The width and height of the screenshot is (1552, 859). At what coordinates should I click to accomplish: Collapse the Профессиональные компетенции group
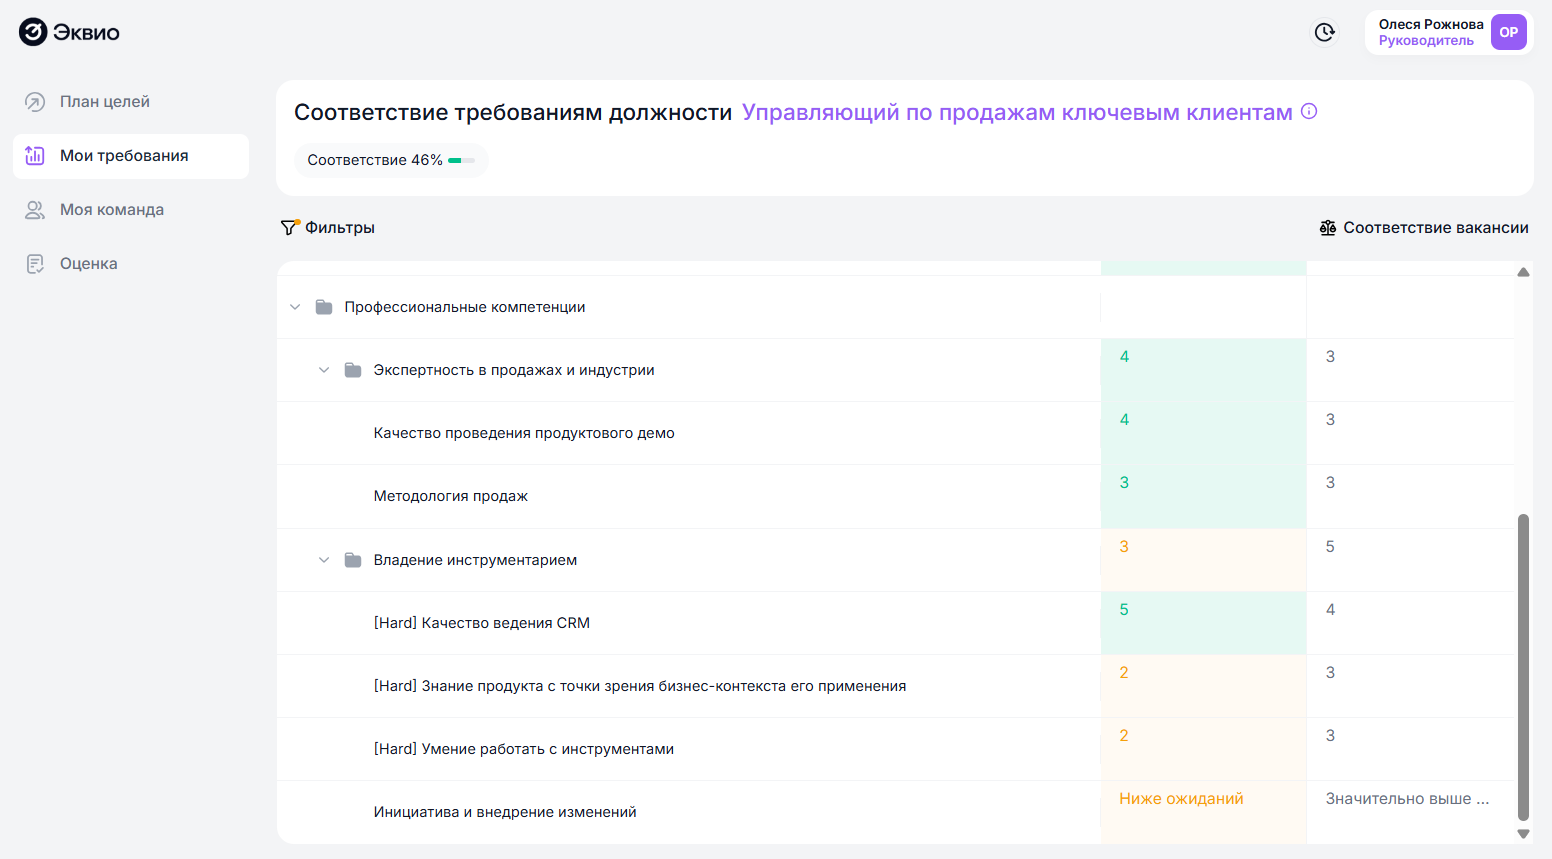pos(295,307)
